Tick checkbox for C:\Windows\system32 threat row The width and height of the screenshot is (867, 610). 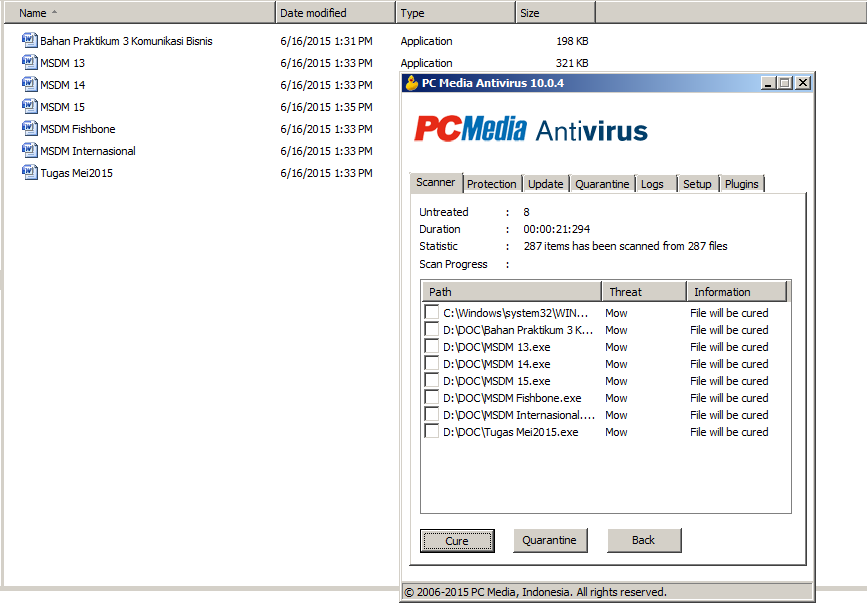[431, 312]
